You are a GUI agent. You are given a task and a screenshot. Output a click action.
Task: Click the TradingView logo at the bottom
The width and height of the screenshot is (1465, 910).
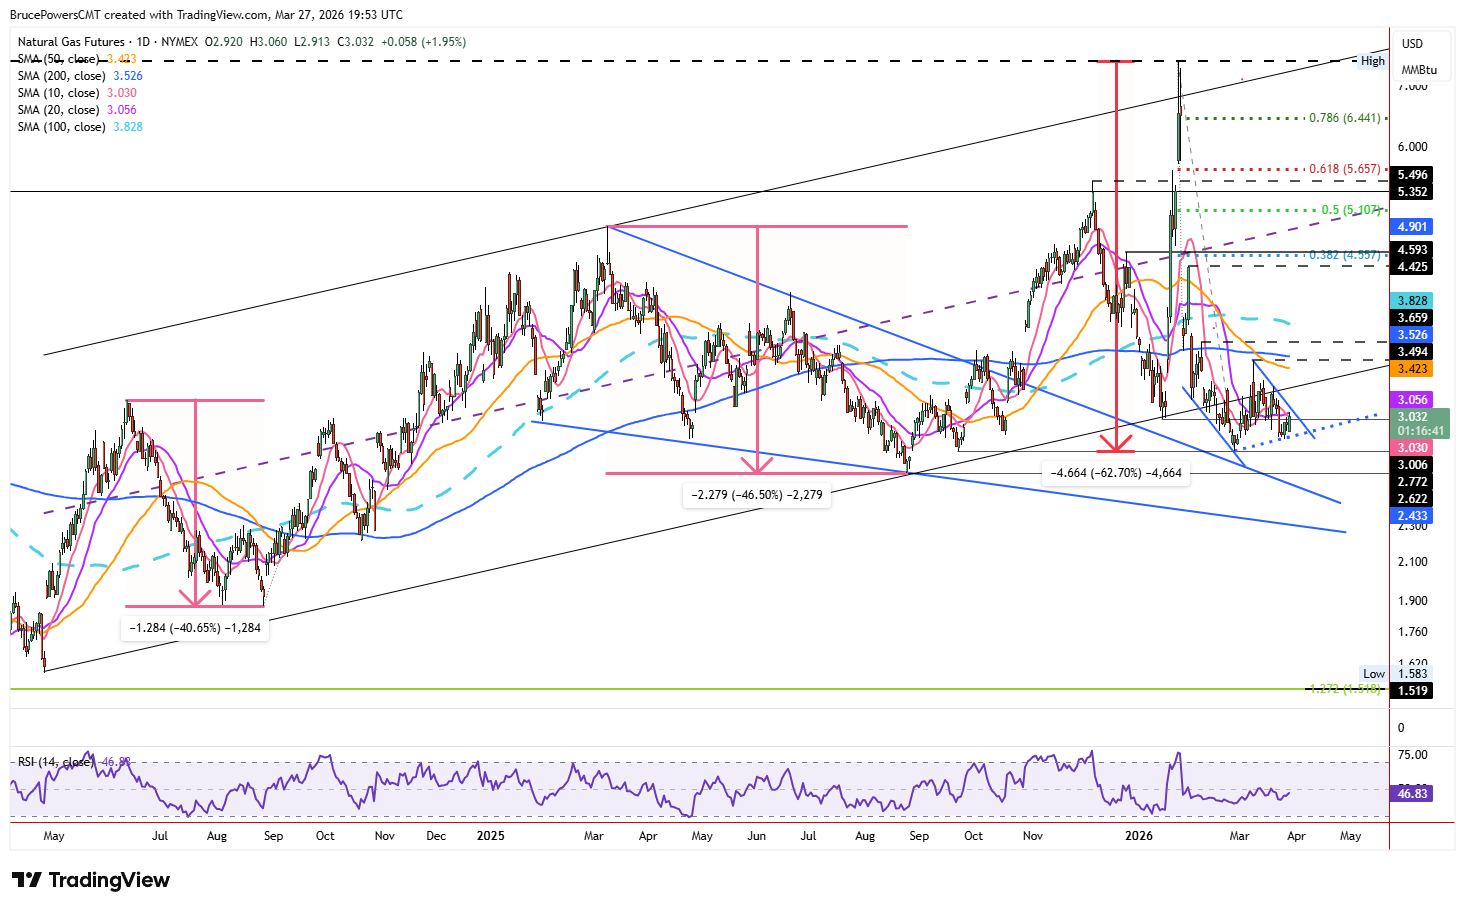coord(91,880)
